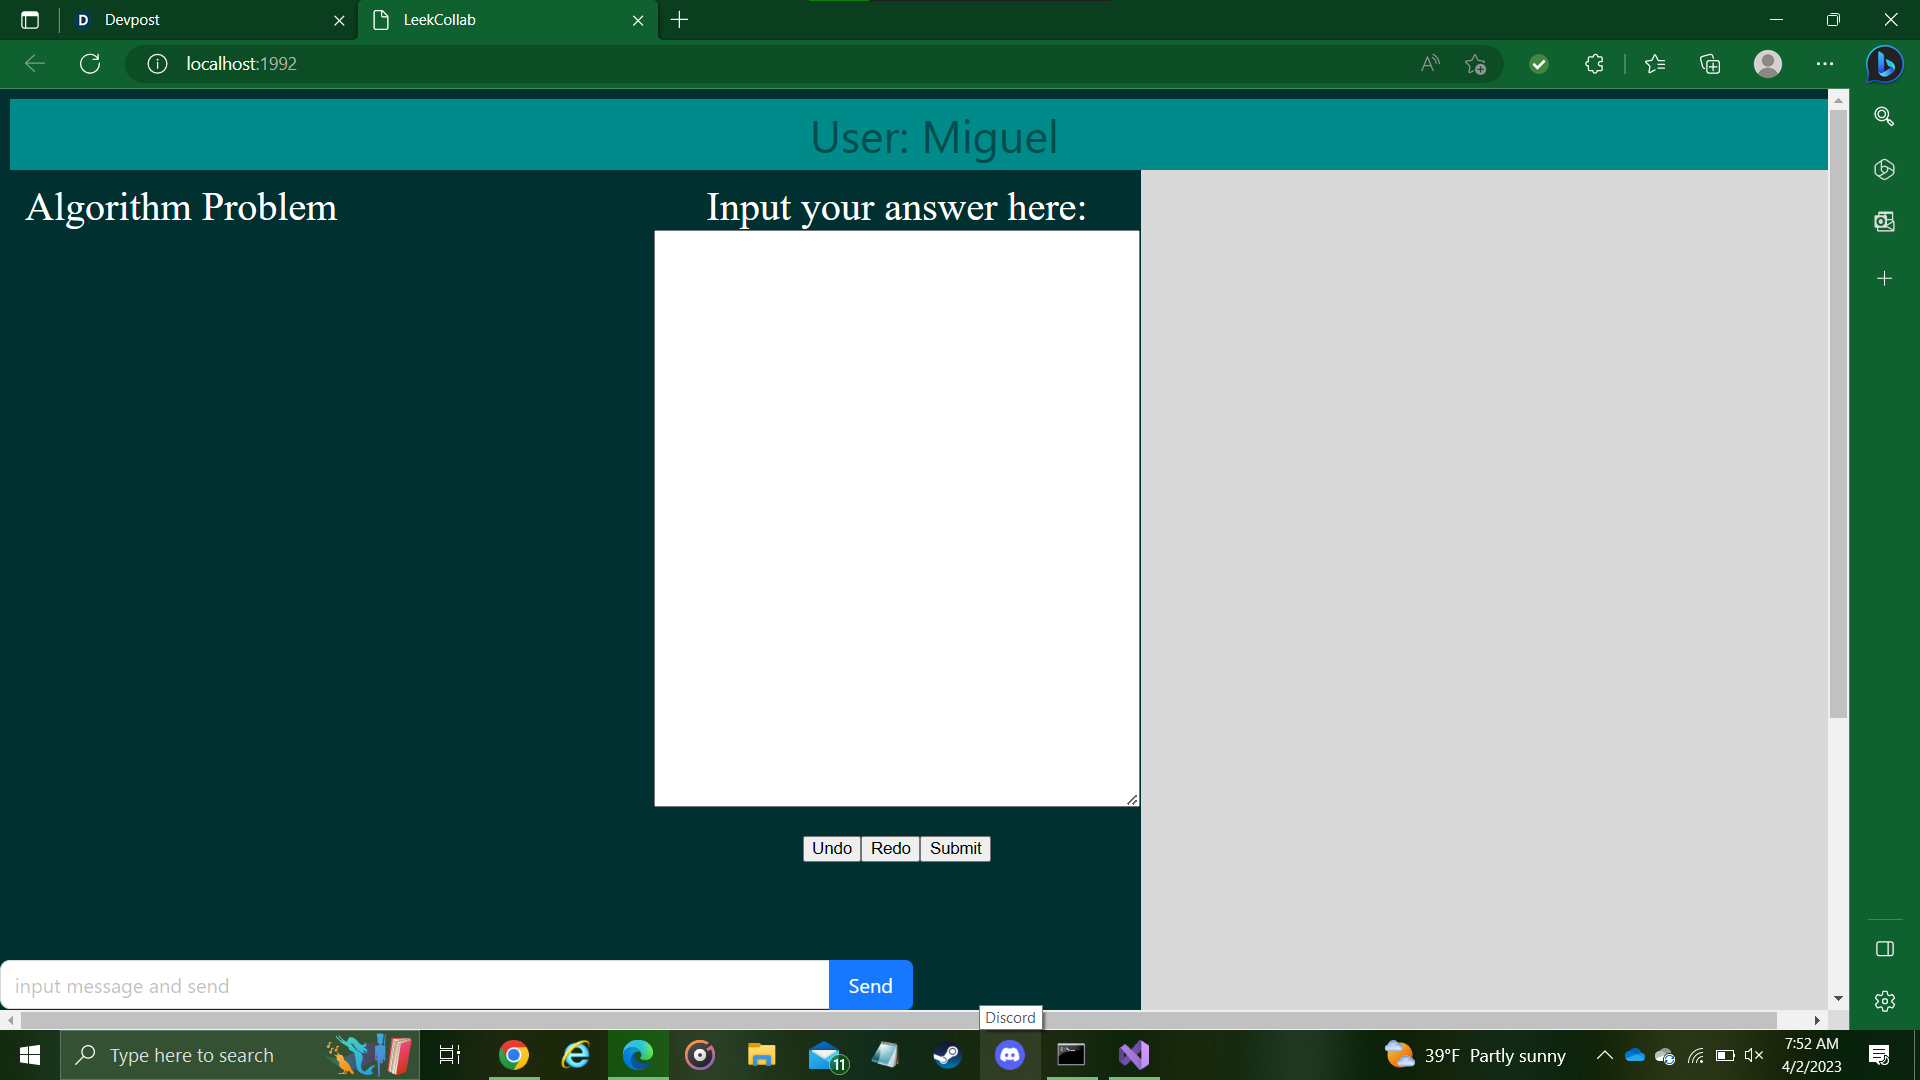Open a new browser tab
The width and height of the screenshot is (1920, 1080).
click(x=680, y=20)
